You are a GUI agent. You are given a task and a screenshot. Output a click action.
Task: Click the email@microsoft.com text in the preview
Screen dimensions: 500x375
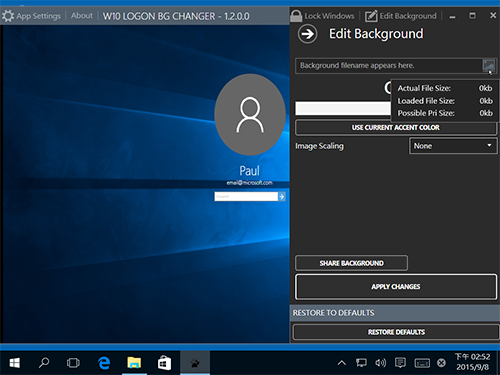coord(249,183)
